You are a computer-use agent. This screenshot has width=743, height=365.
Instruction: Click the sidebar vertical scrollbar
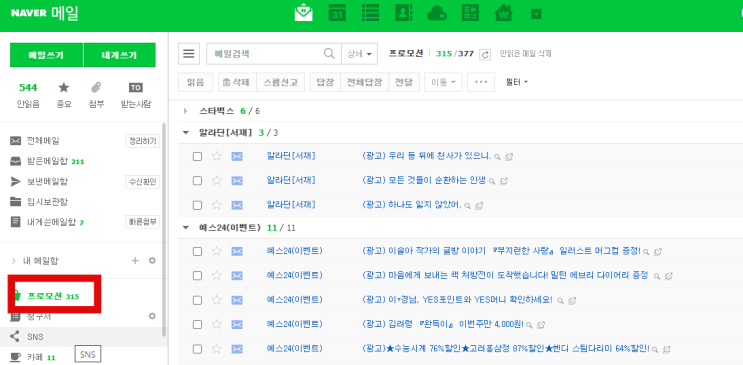click(x=164, y=230)
